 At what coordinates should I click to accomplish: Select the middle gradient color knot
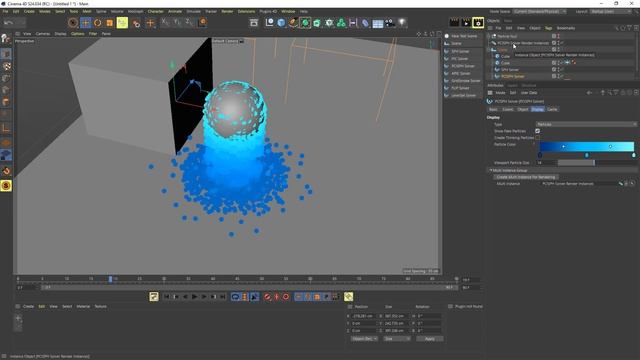587,155
